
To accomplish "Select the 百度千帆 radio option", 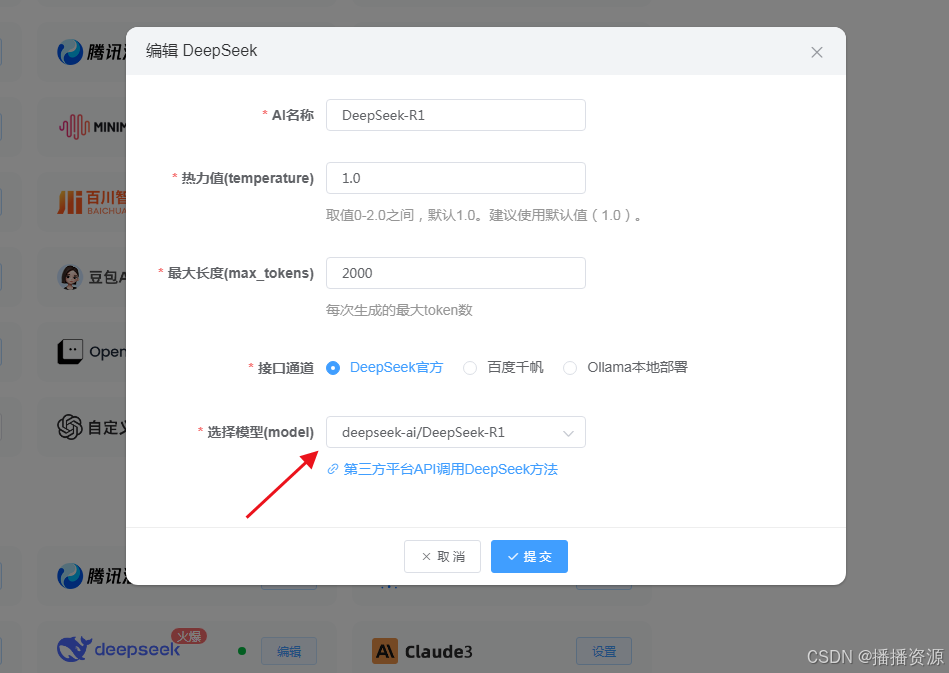I will click(x=503, y=367).
